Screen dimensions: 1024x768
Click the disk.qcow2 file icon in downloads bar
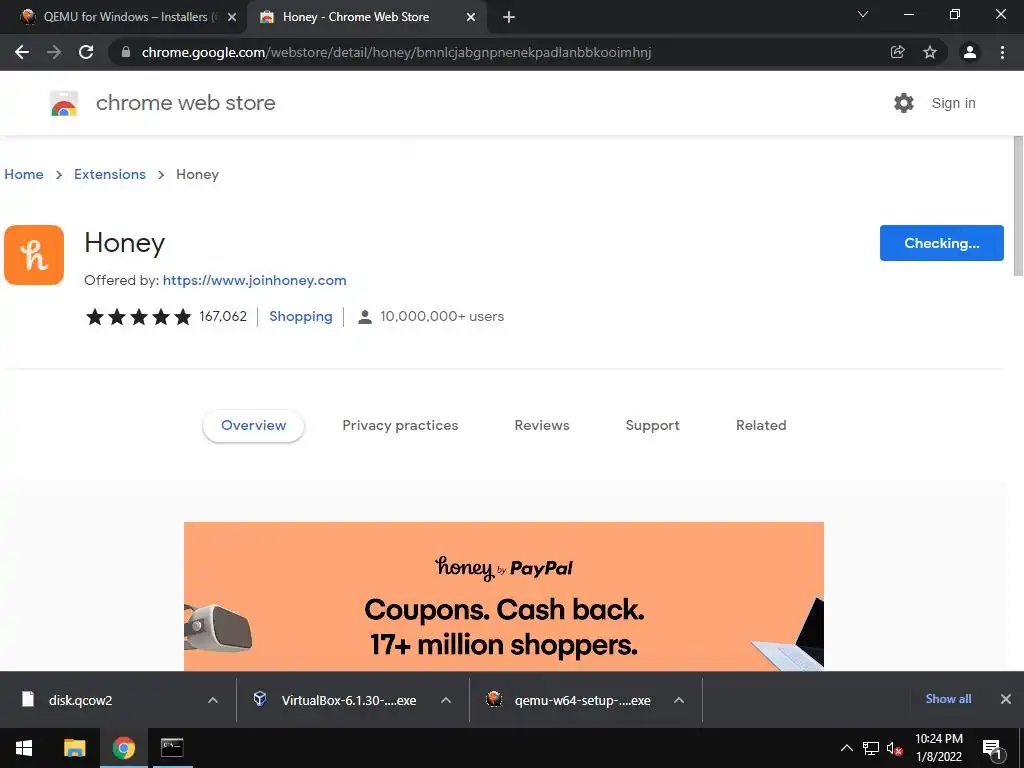click(x=27, y=699)
